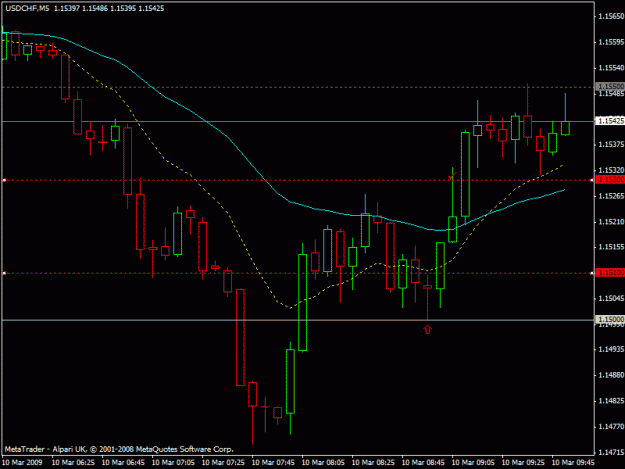Click the 1.15650 price scale label
Image resolution: width=625 pixels, height=469 pixels.
click(x=611, y=16)
